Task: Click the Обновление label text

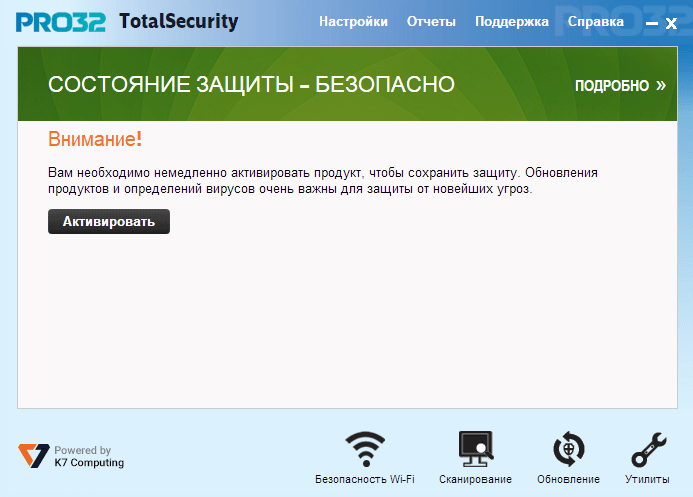Action: click(568, 479)
